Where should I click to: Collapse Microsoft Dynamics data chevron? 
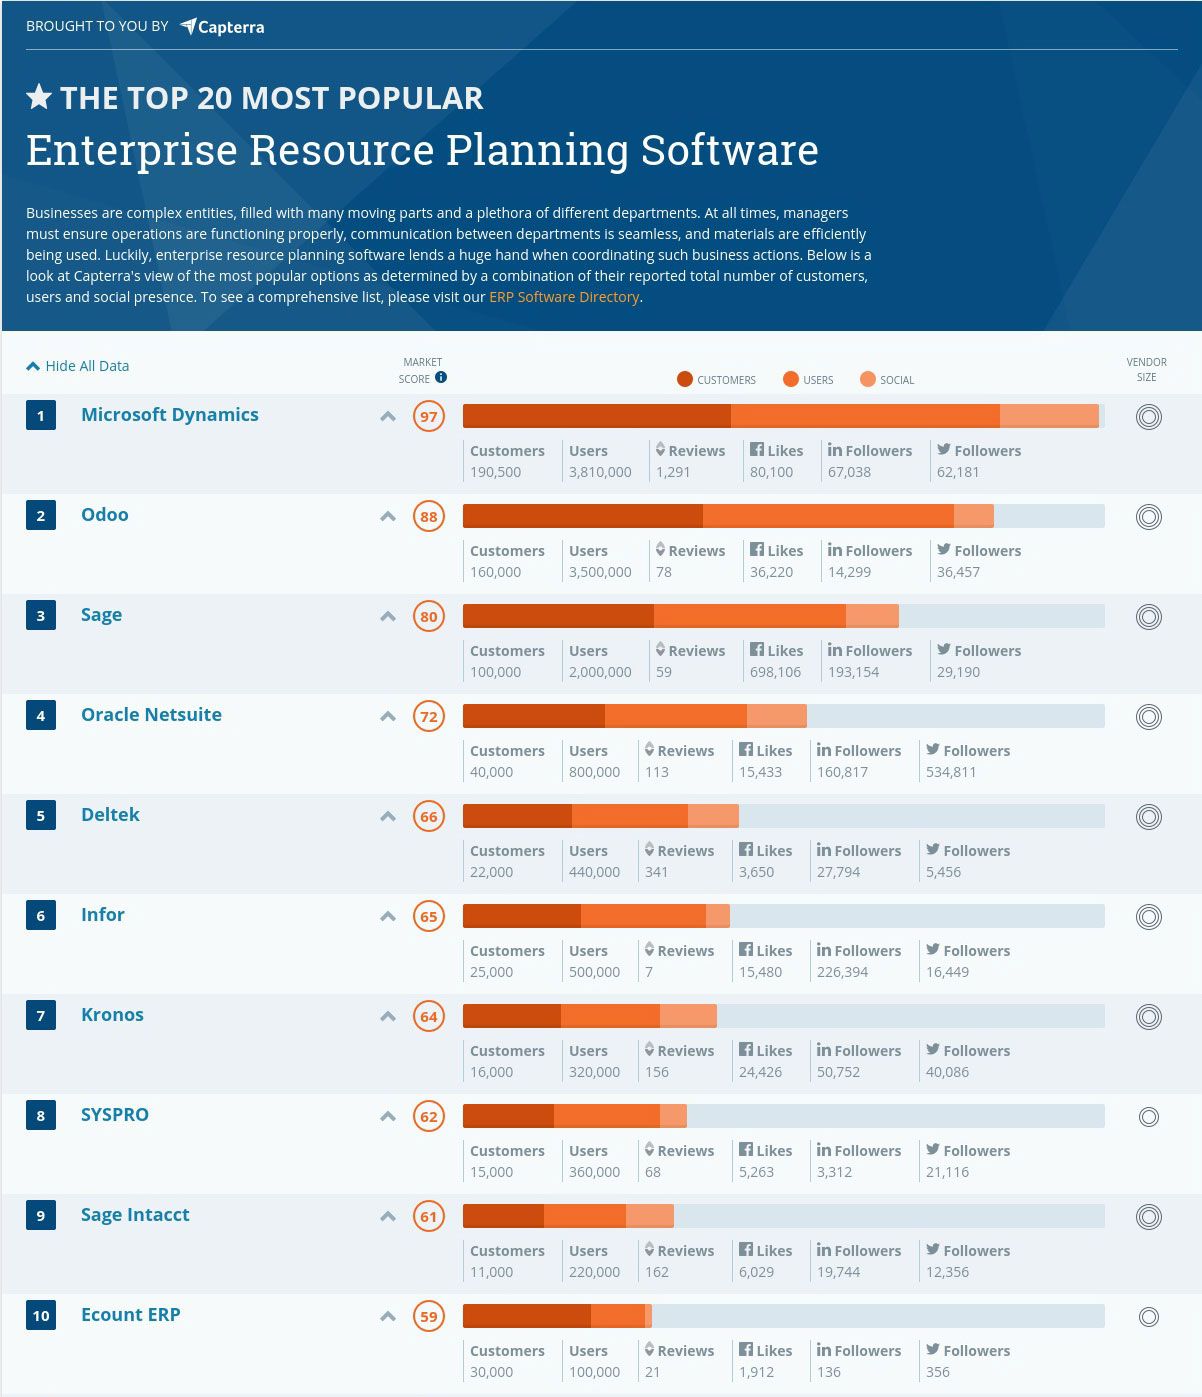(x=388, y=417)
